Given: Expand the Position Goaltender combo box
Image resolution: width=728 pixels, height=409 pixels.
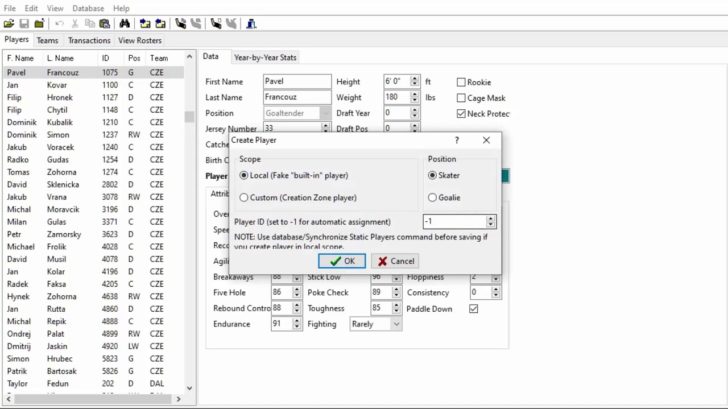Looking at the screenshot, I should click(325, 113).
